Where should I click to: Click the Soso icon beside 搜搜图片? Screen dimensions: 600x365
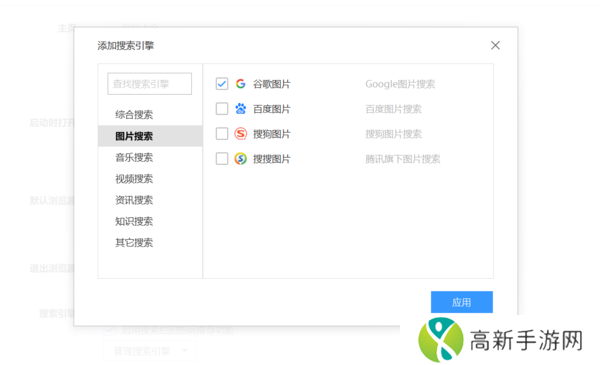coord(240,158)
